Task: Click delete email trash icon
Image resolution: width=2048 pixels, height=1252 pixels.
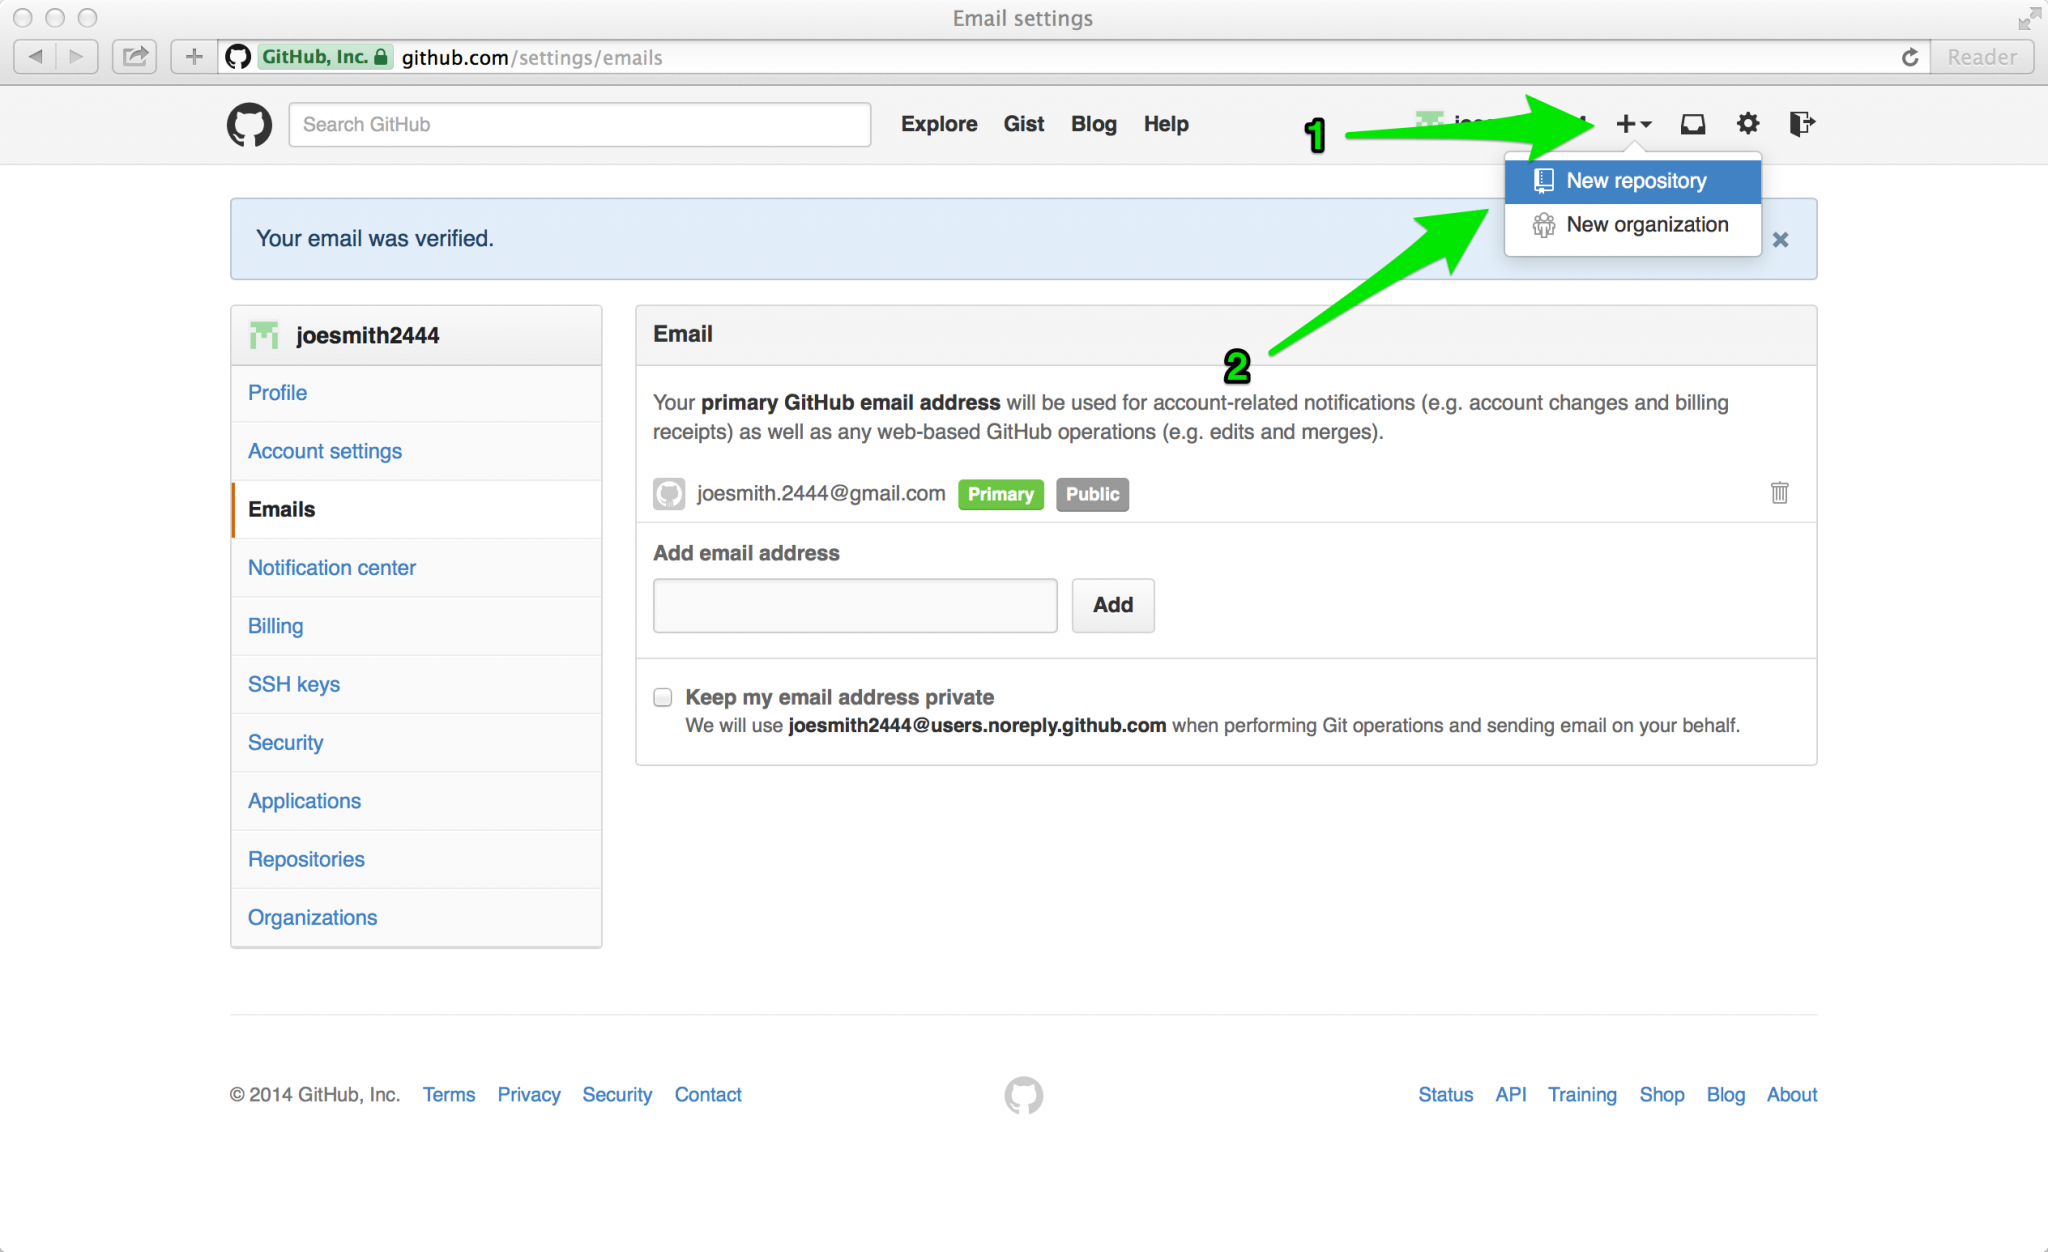Action: click(1780, 493)
